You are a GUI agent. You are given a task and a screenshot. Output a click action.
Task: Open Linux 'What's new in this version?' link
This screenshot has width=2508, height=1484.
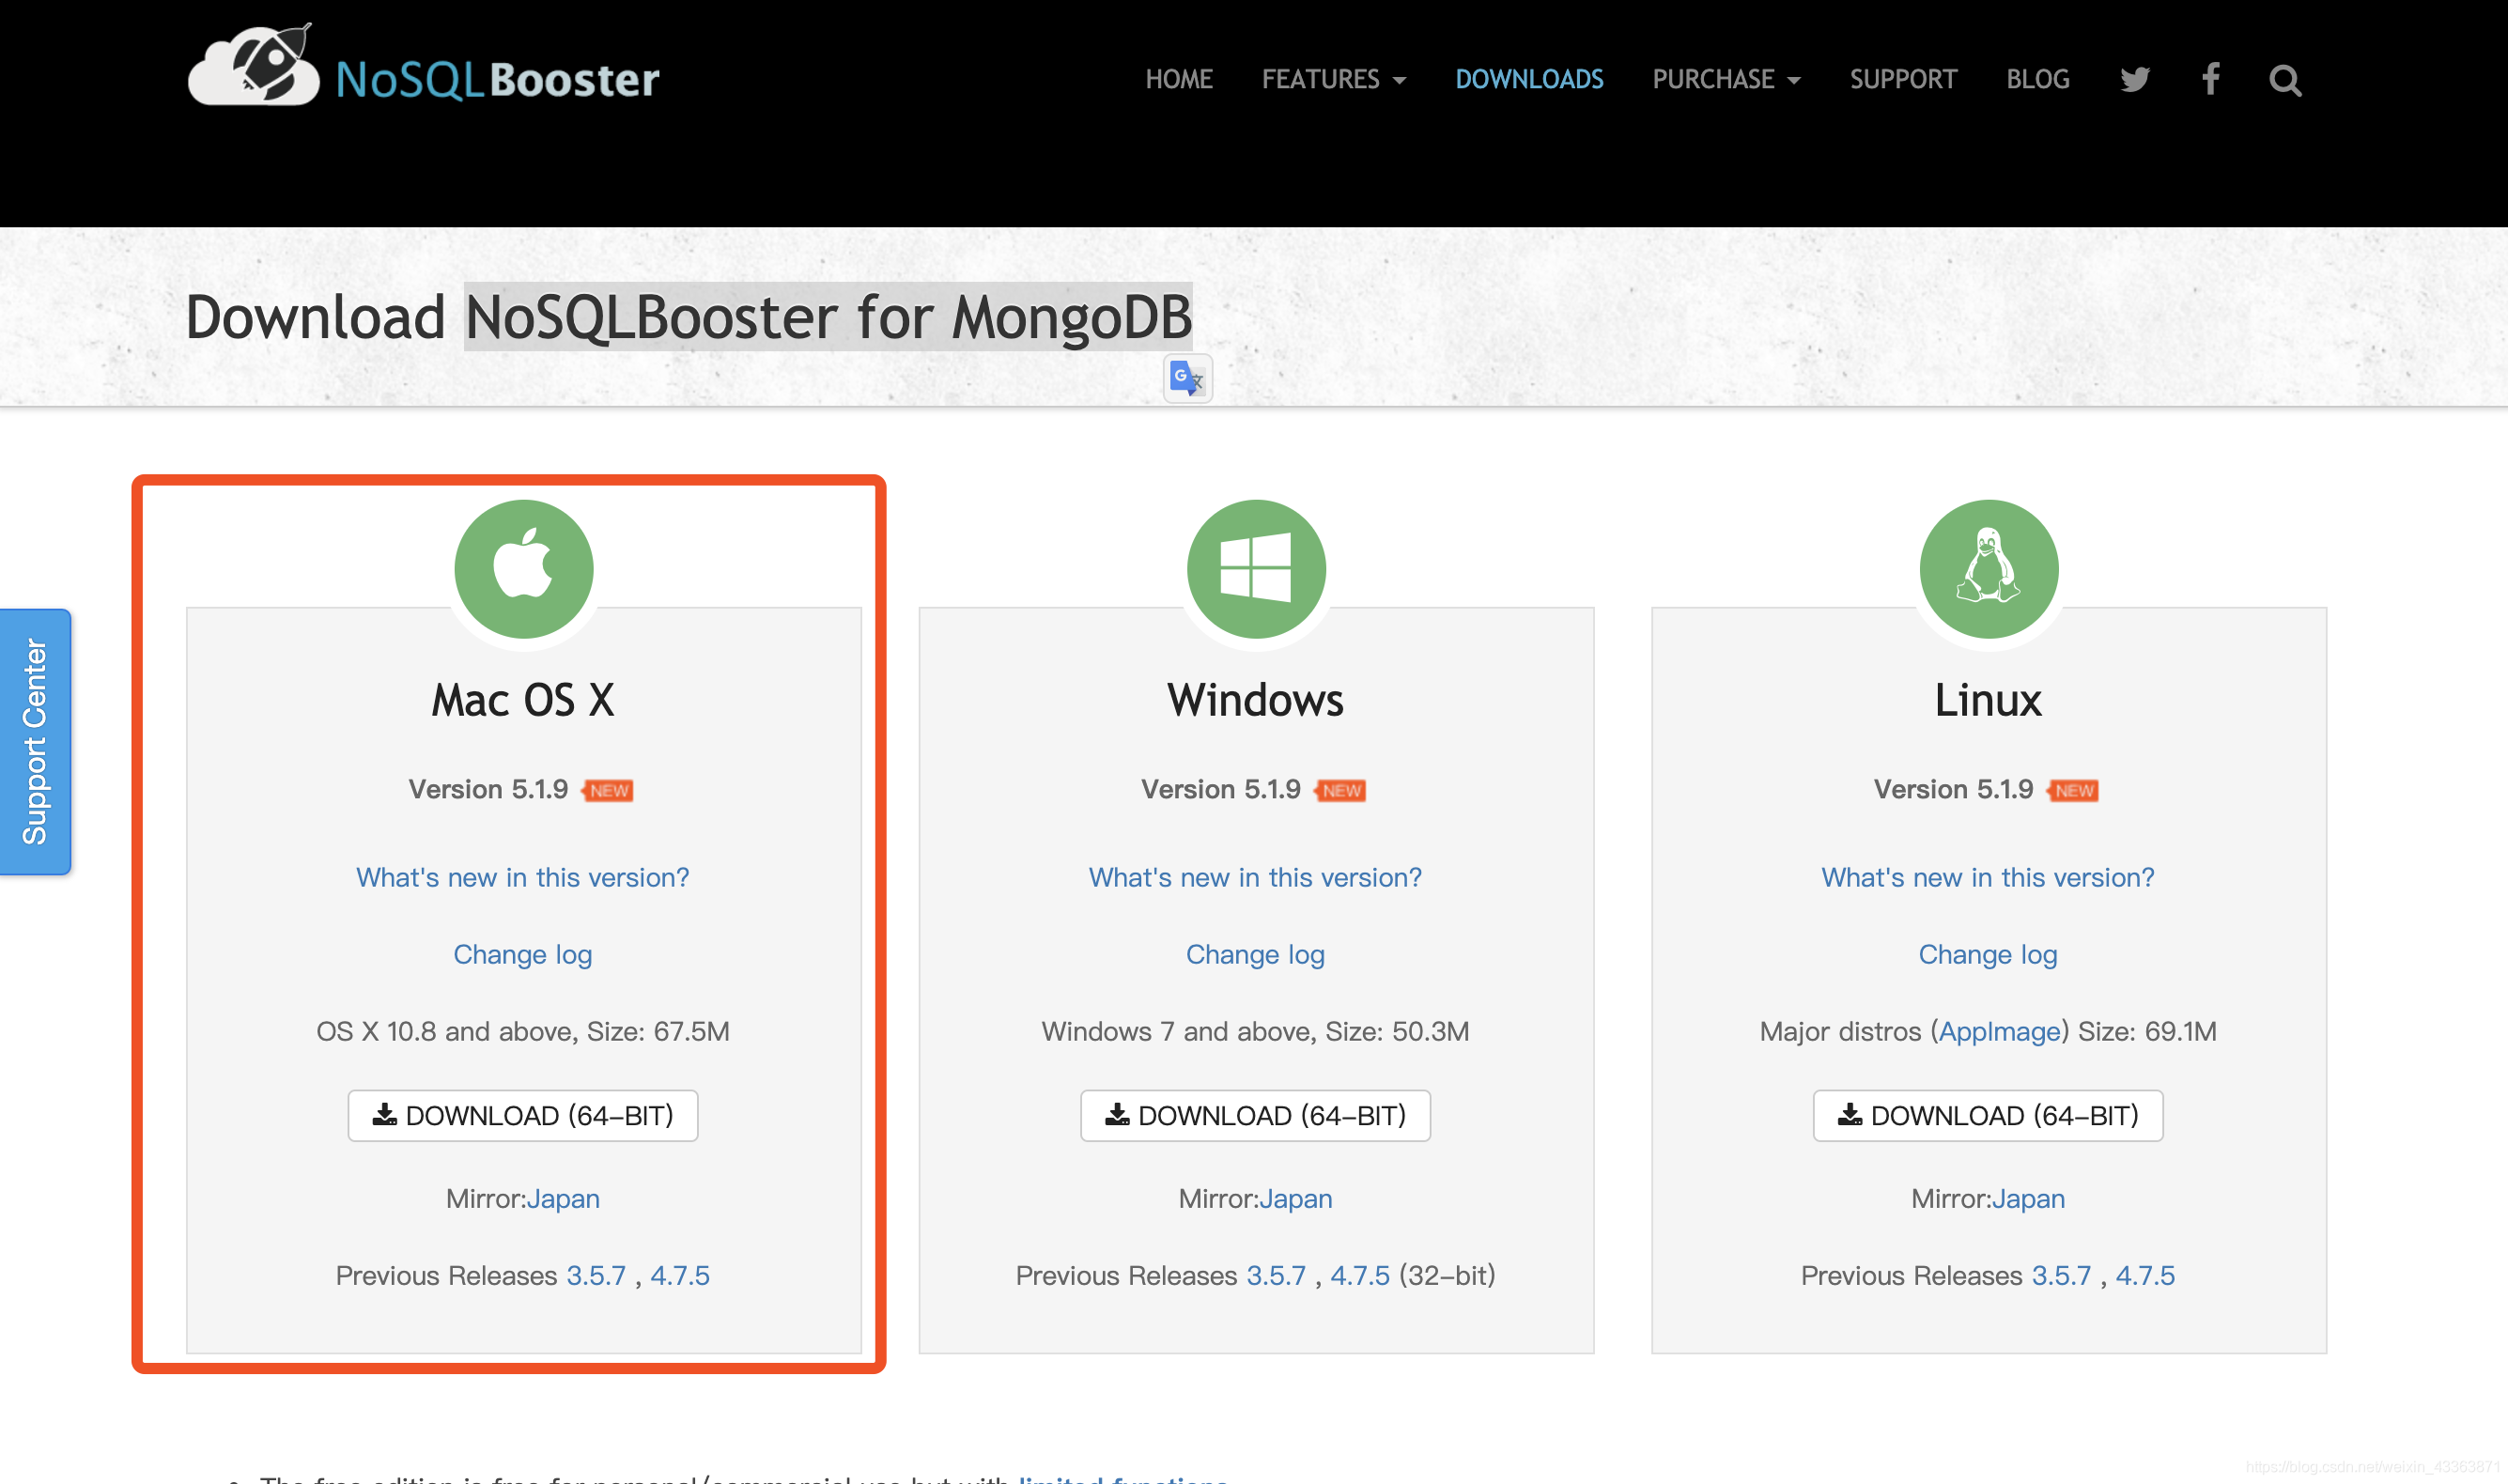coord(1988,877)
